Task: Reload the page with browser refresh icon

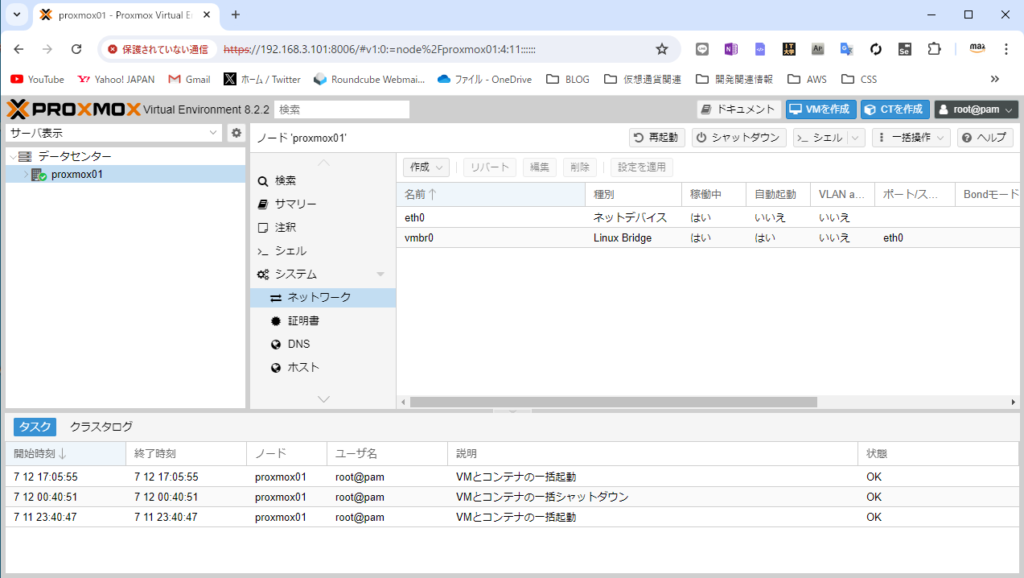Action: click(x=76, y=48)
